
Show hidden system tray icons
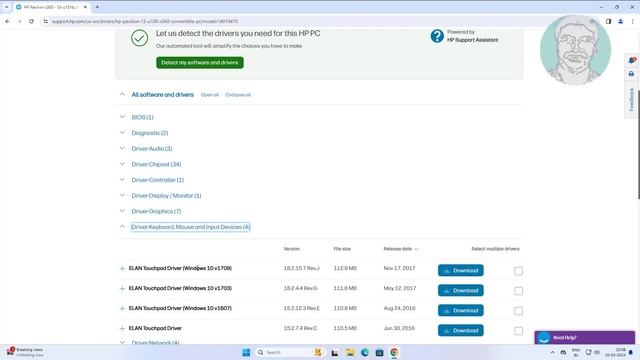click(552, 352)
